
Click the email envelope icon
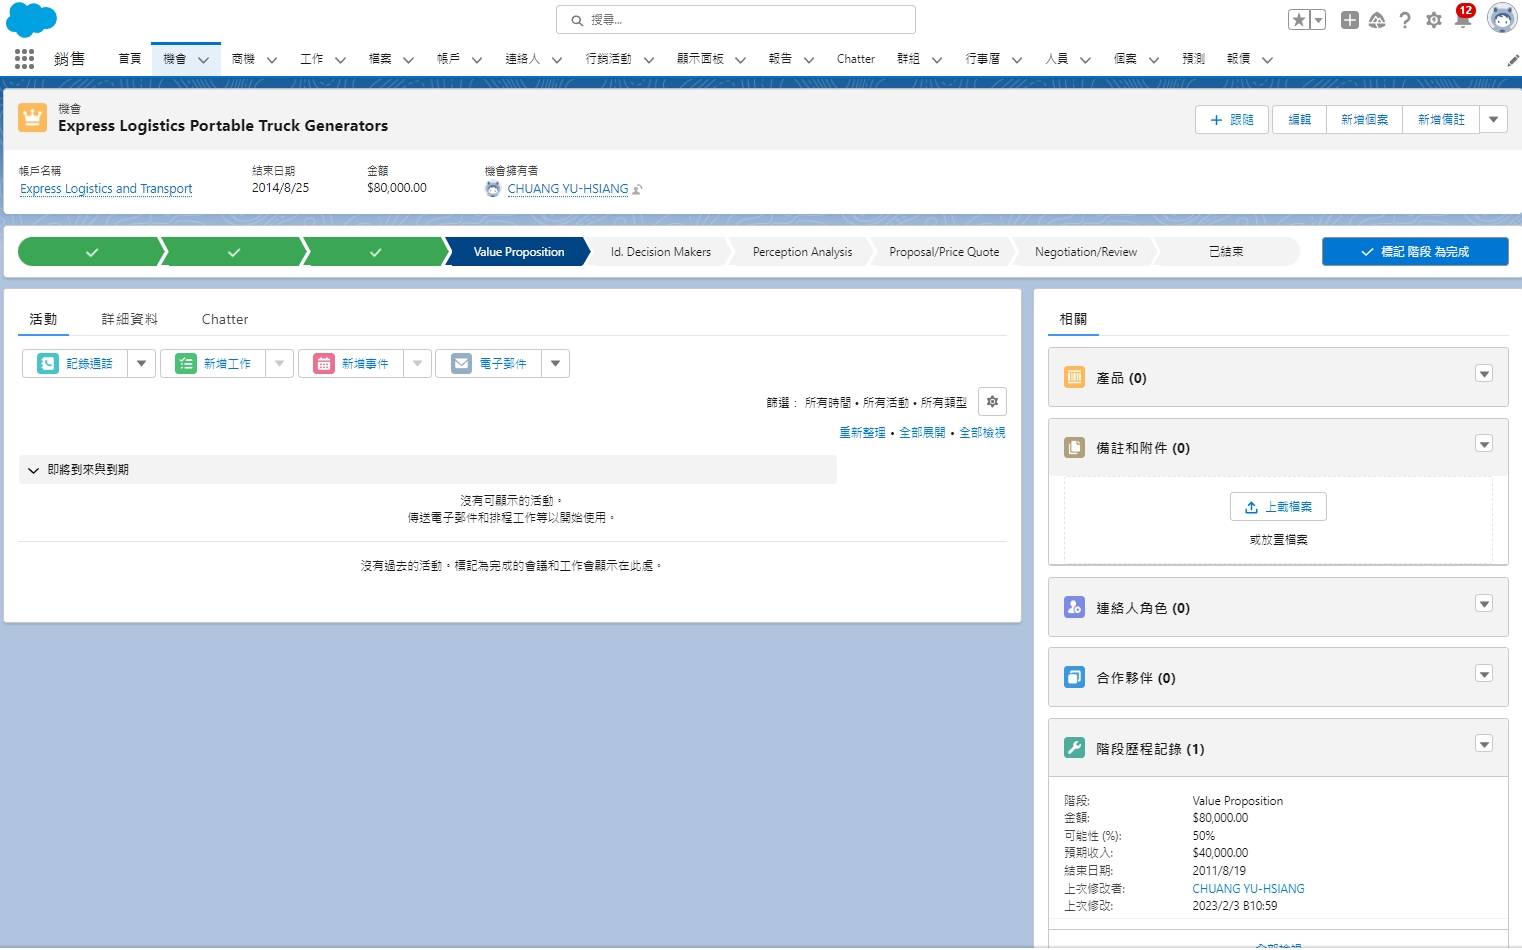click(461, 364)
